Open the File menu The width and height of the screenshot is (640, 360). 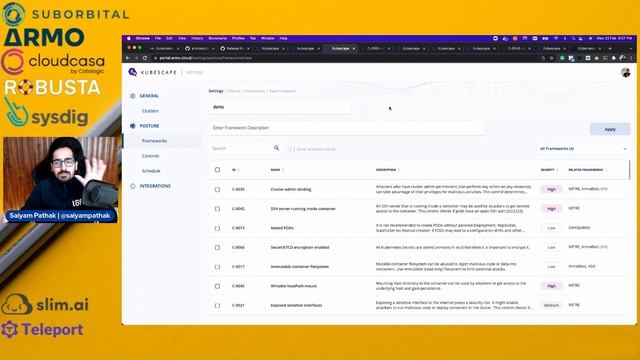pyautogui.click(x=158, y=38)
